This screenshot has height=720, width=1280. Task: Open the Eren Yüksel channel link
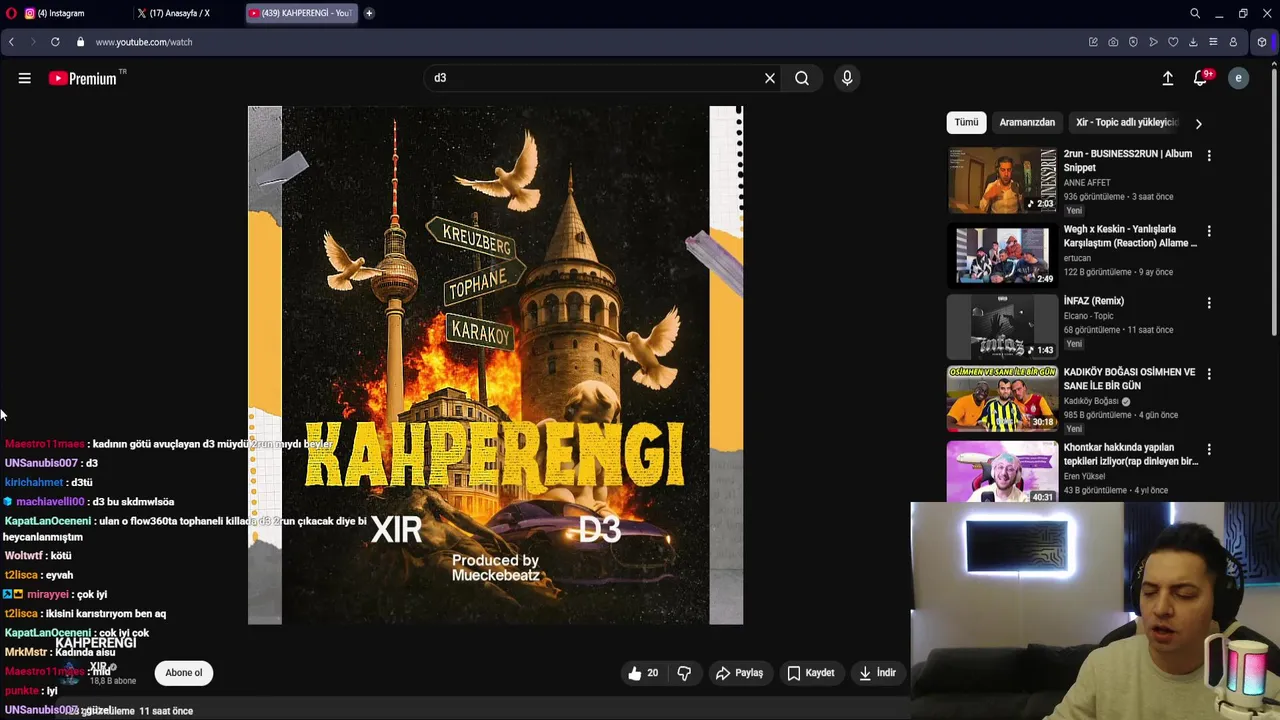click(1084, 476)
